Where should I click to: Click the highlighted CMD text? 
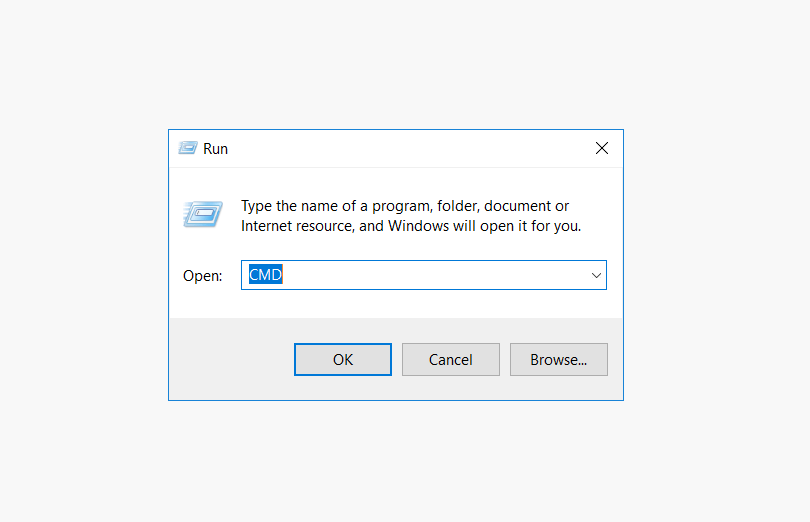click(266, 274)
